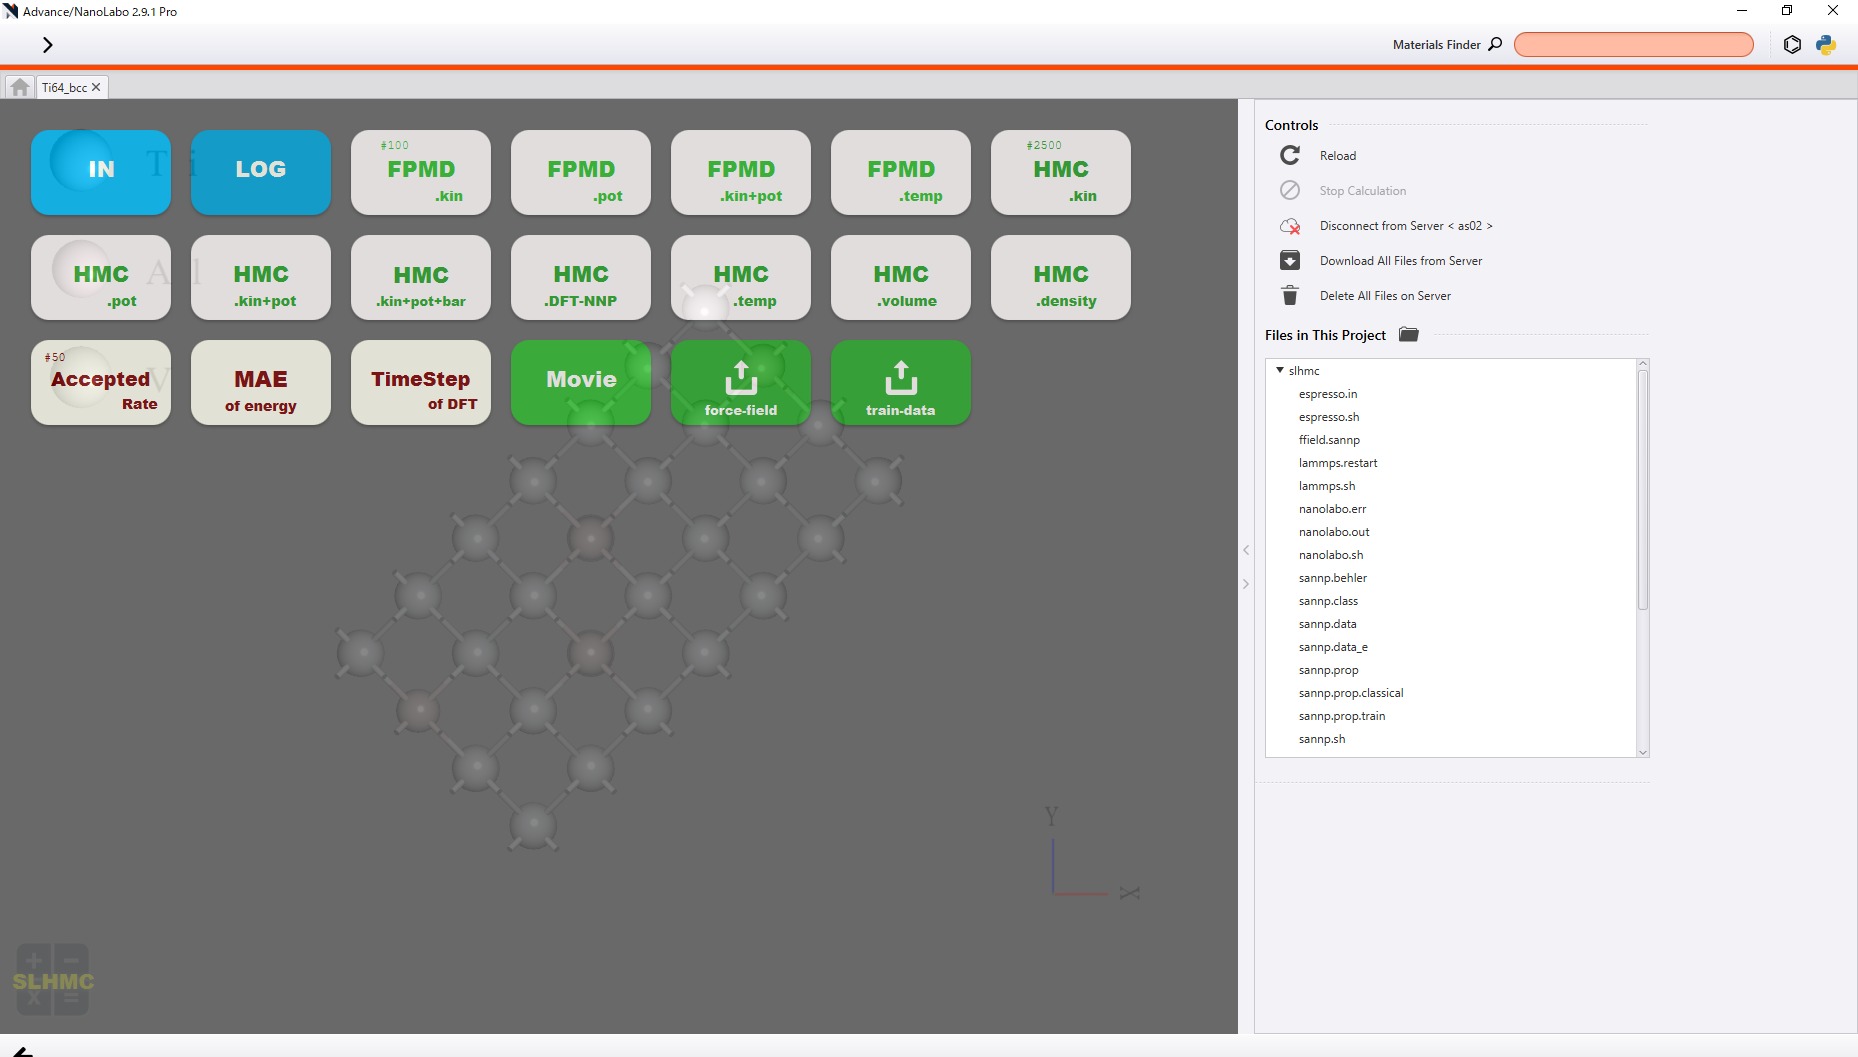Image resolution: width=1858 pixels, height=1057 pixels.
Task: Select sannp.class file
Action: click(x=1328, y=601)
